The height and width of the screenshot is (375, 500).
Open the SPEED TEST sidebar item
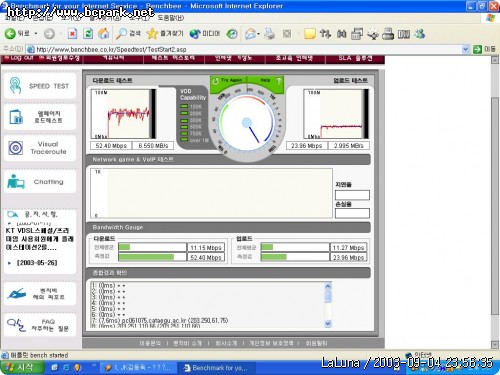click(40, 86)
